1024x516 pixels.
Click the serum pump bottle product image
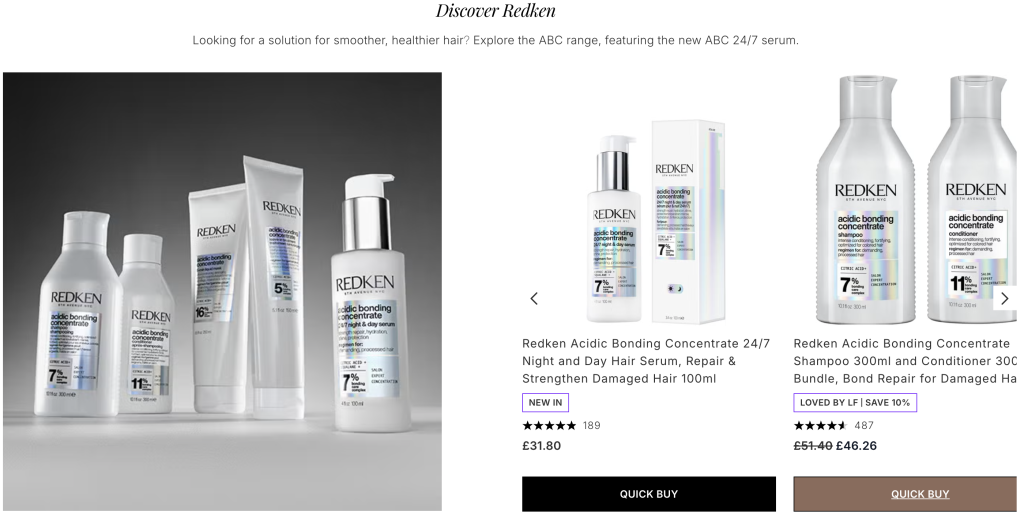pyautogui.click(x=614, y=229)
